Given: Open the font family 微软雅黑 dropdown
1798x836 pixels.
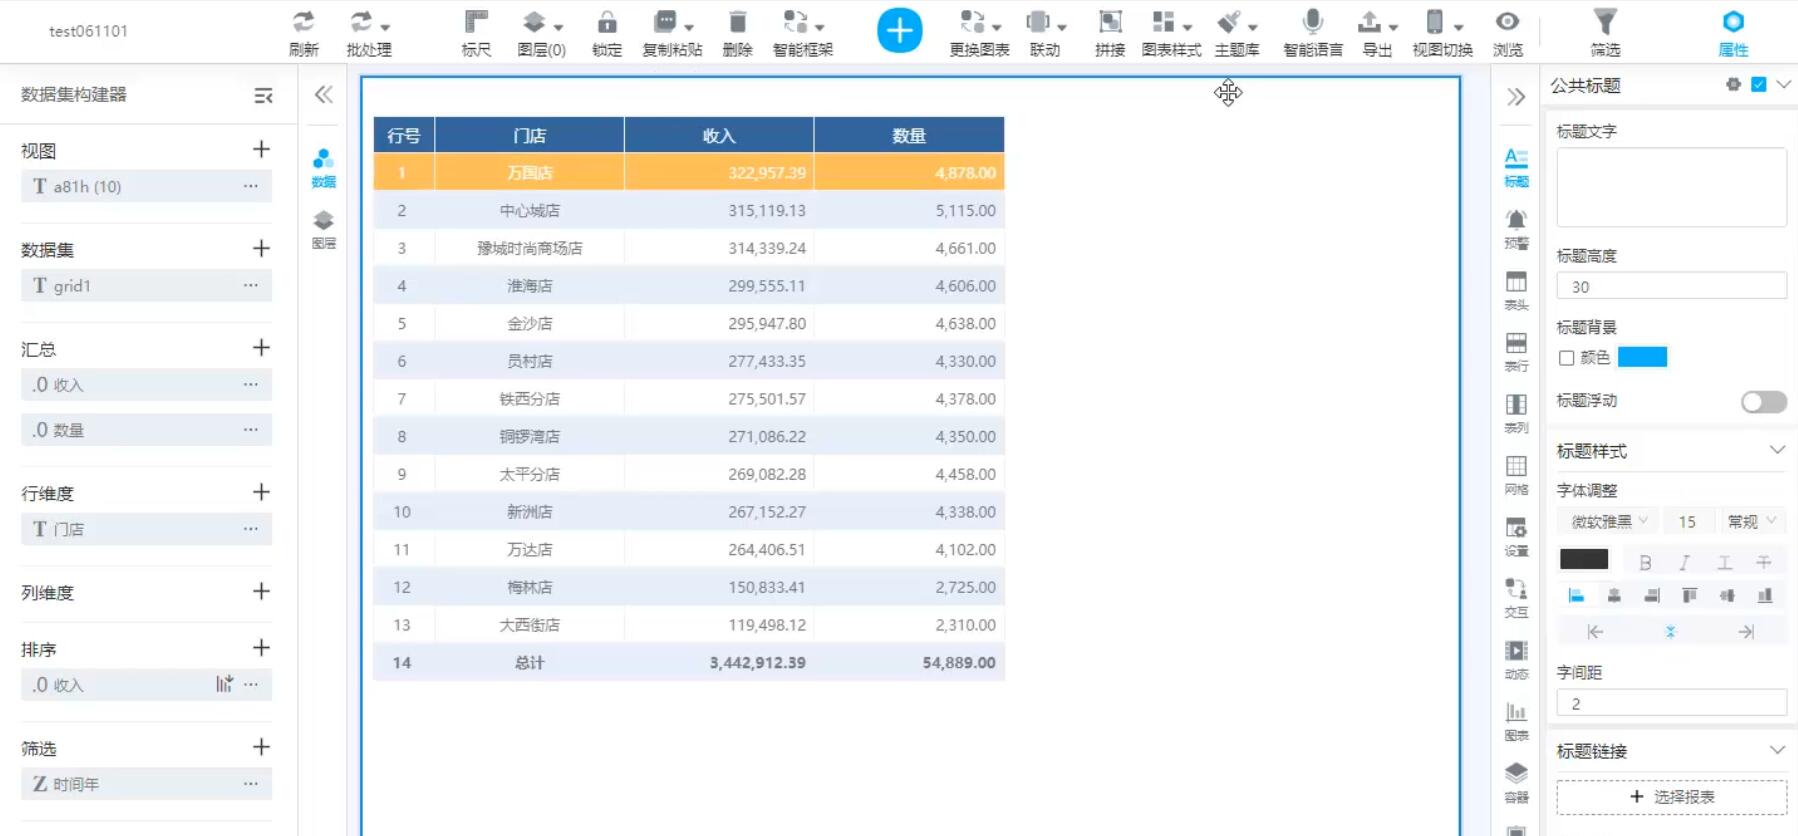Looking at the screenshot, I should pos(1608,521).
